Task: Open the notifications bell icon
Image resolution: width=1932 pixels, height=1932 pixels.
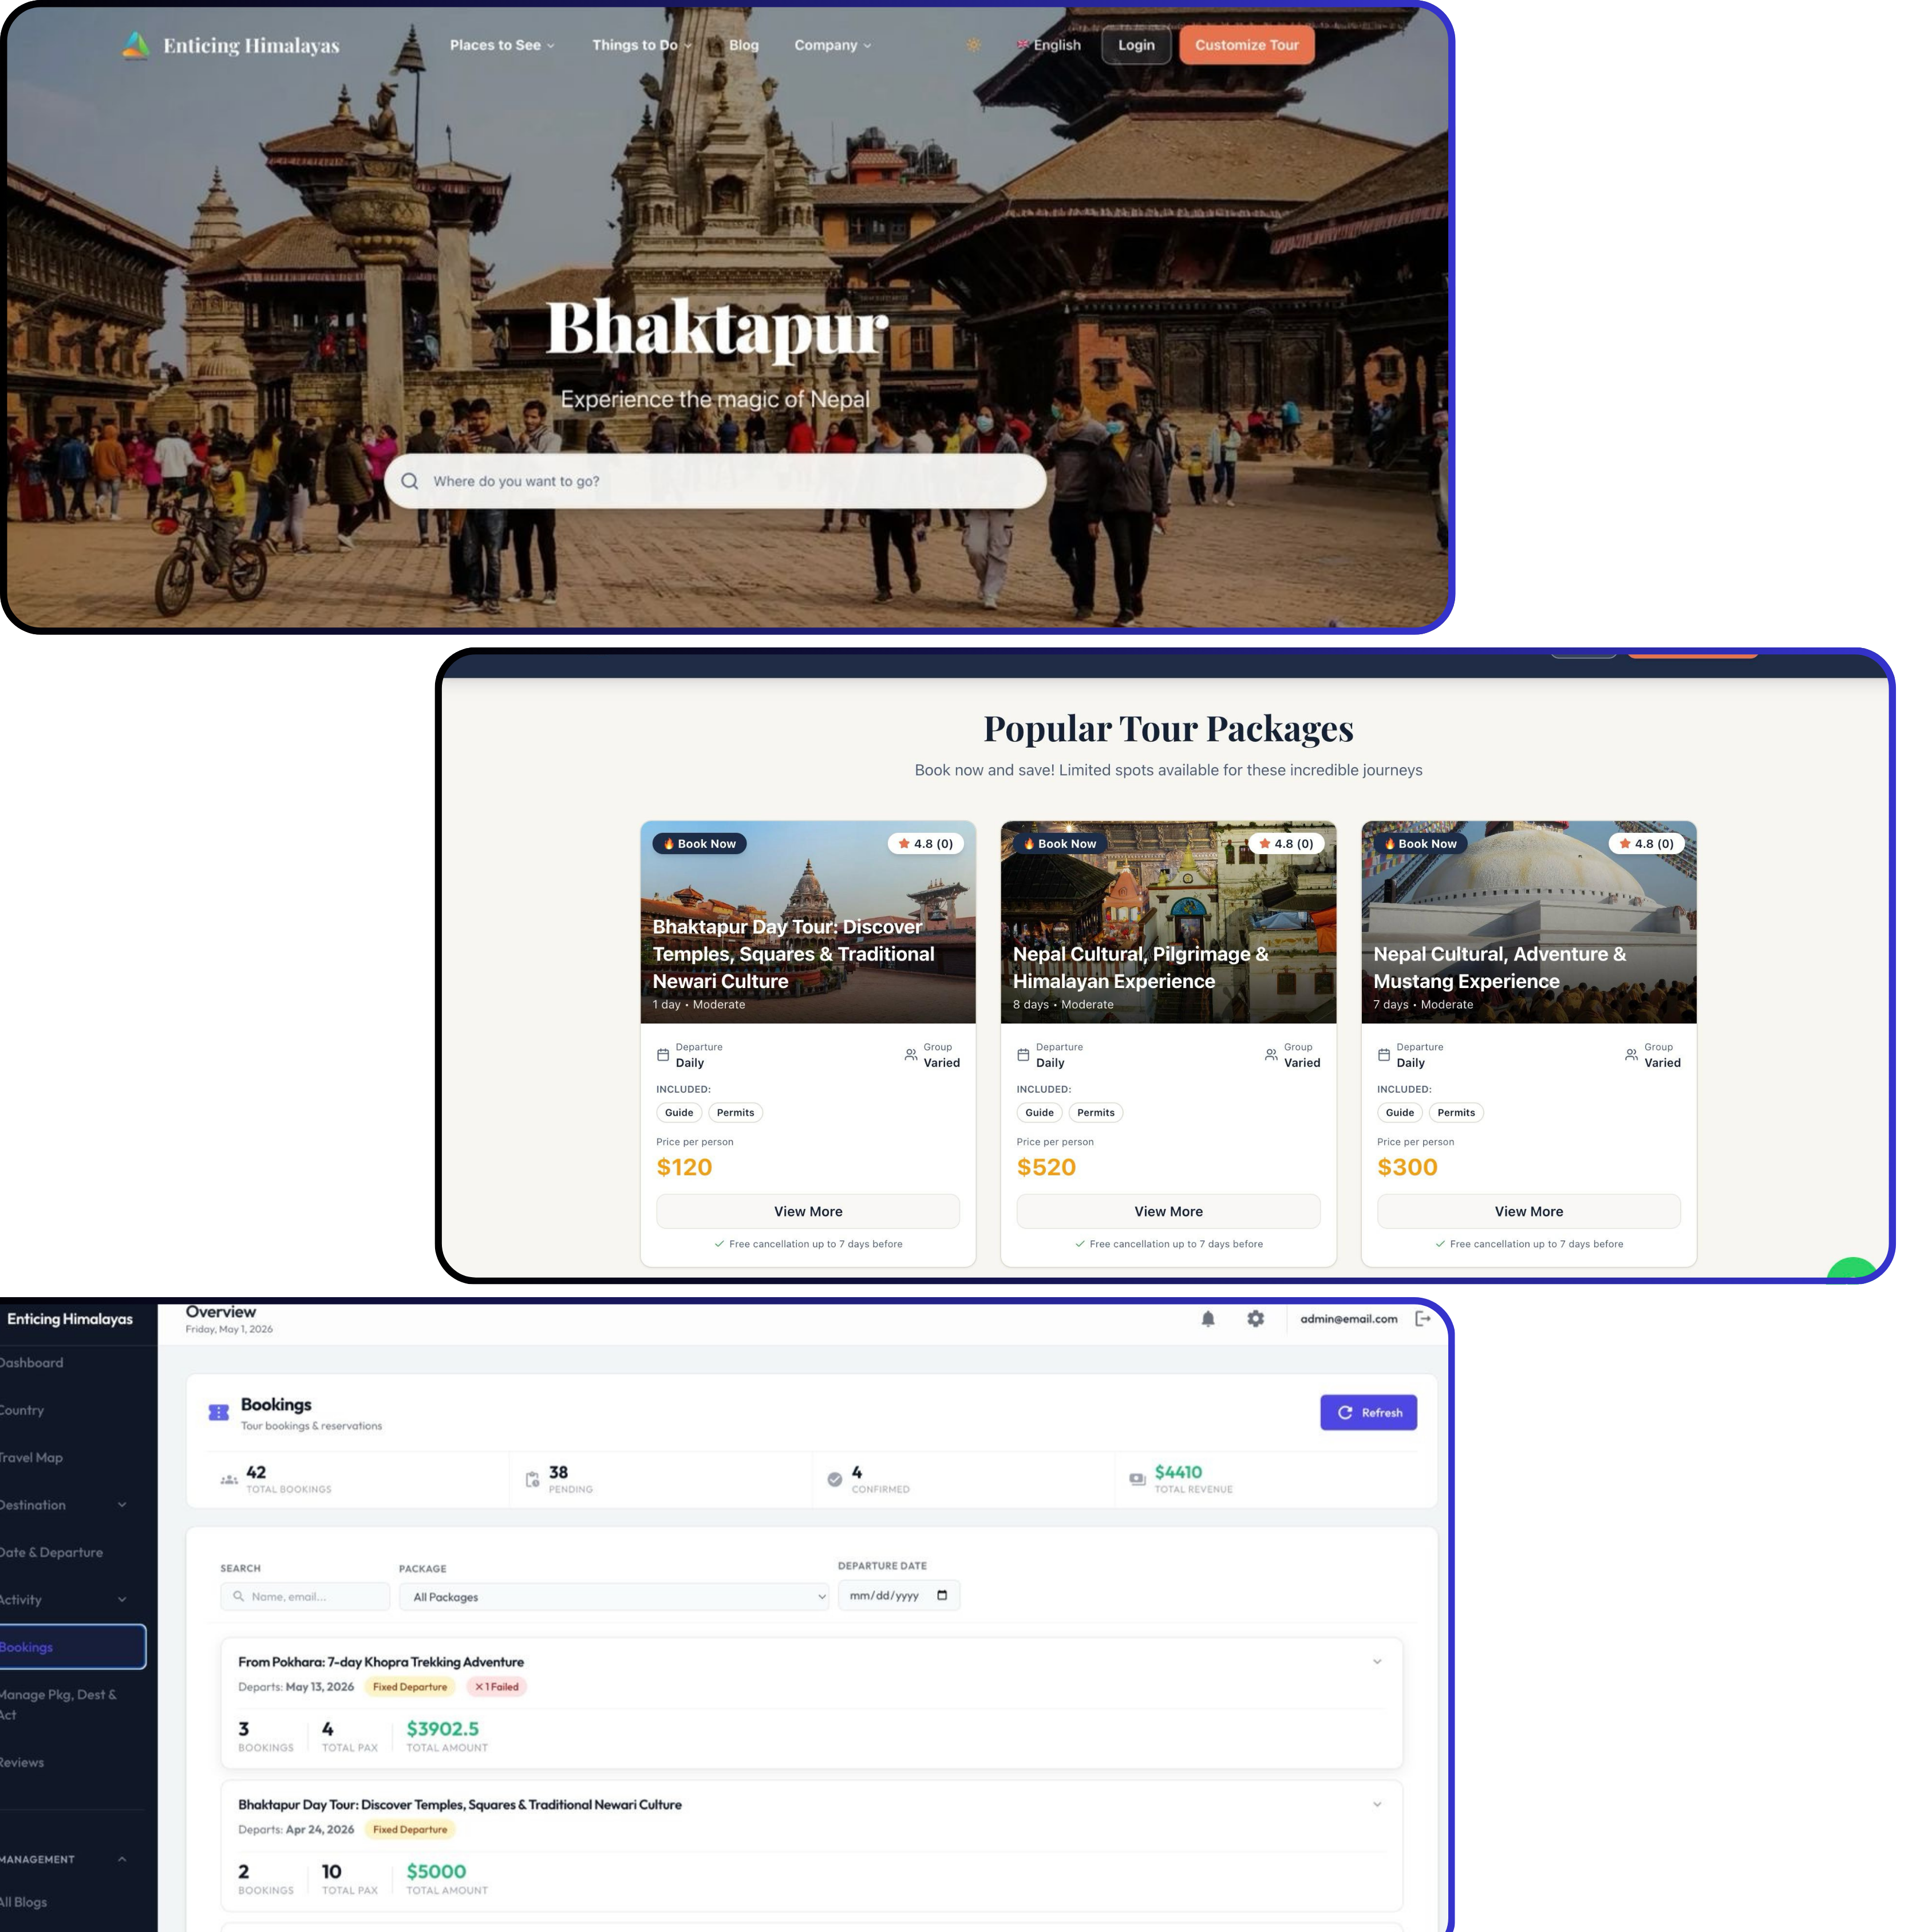Action: pos(1208,1319)
